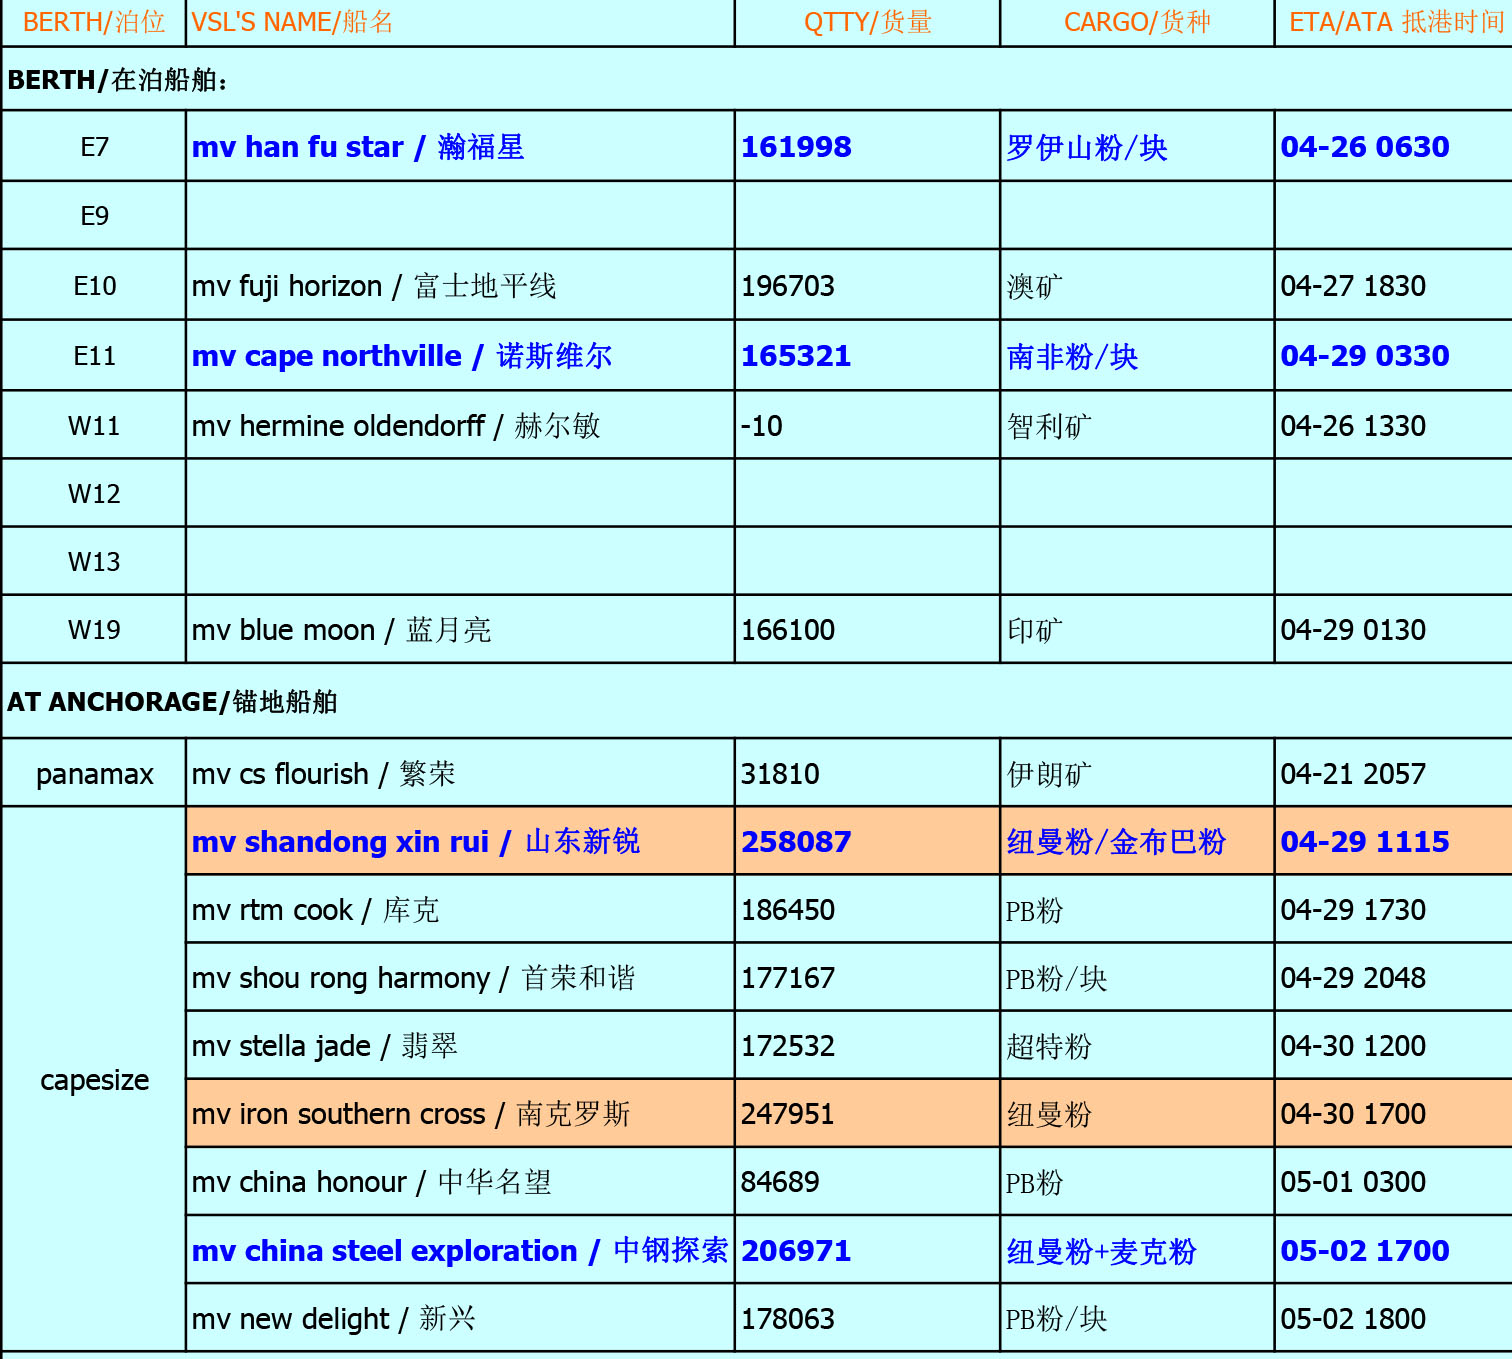Image resolution: width=1512 pixels, height=1359 pixels.
Task: Select cargo cell 智利矿
Action: tap(1137, 425)
